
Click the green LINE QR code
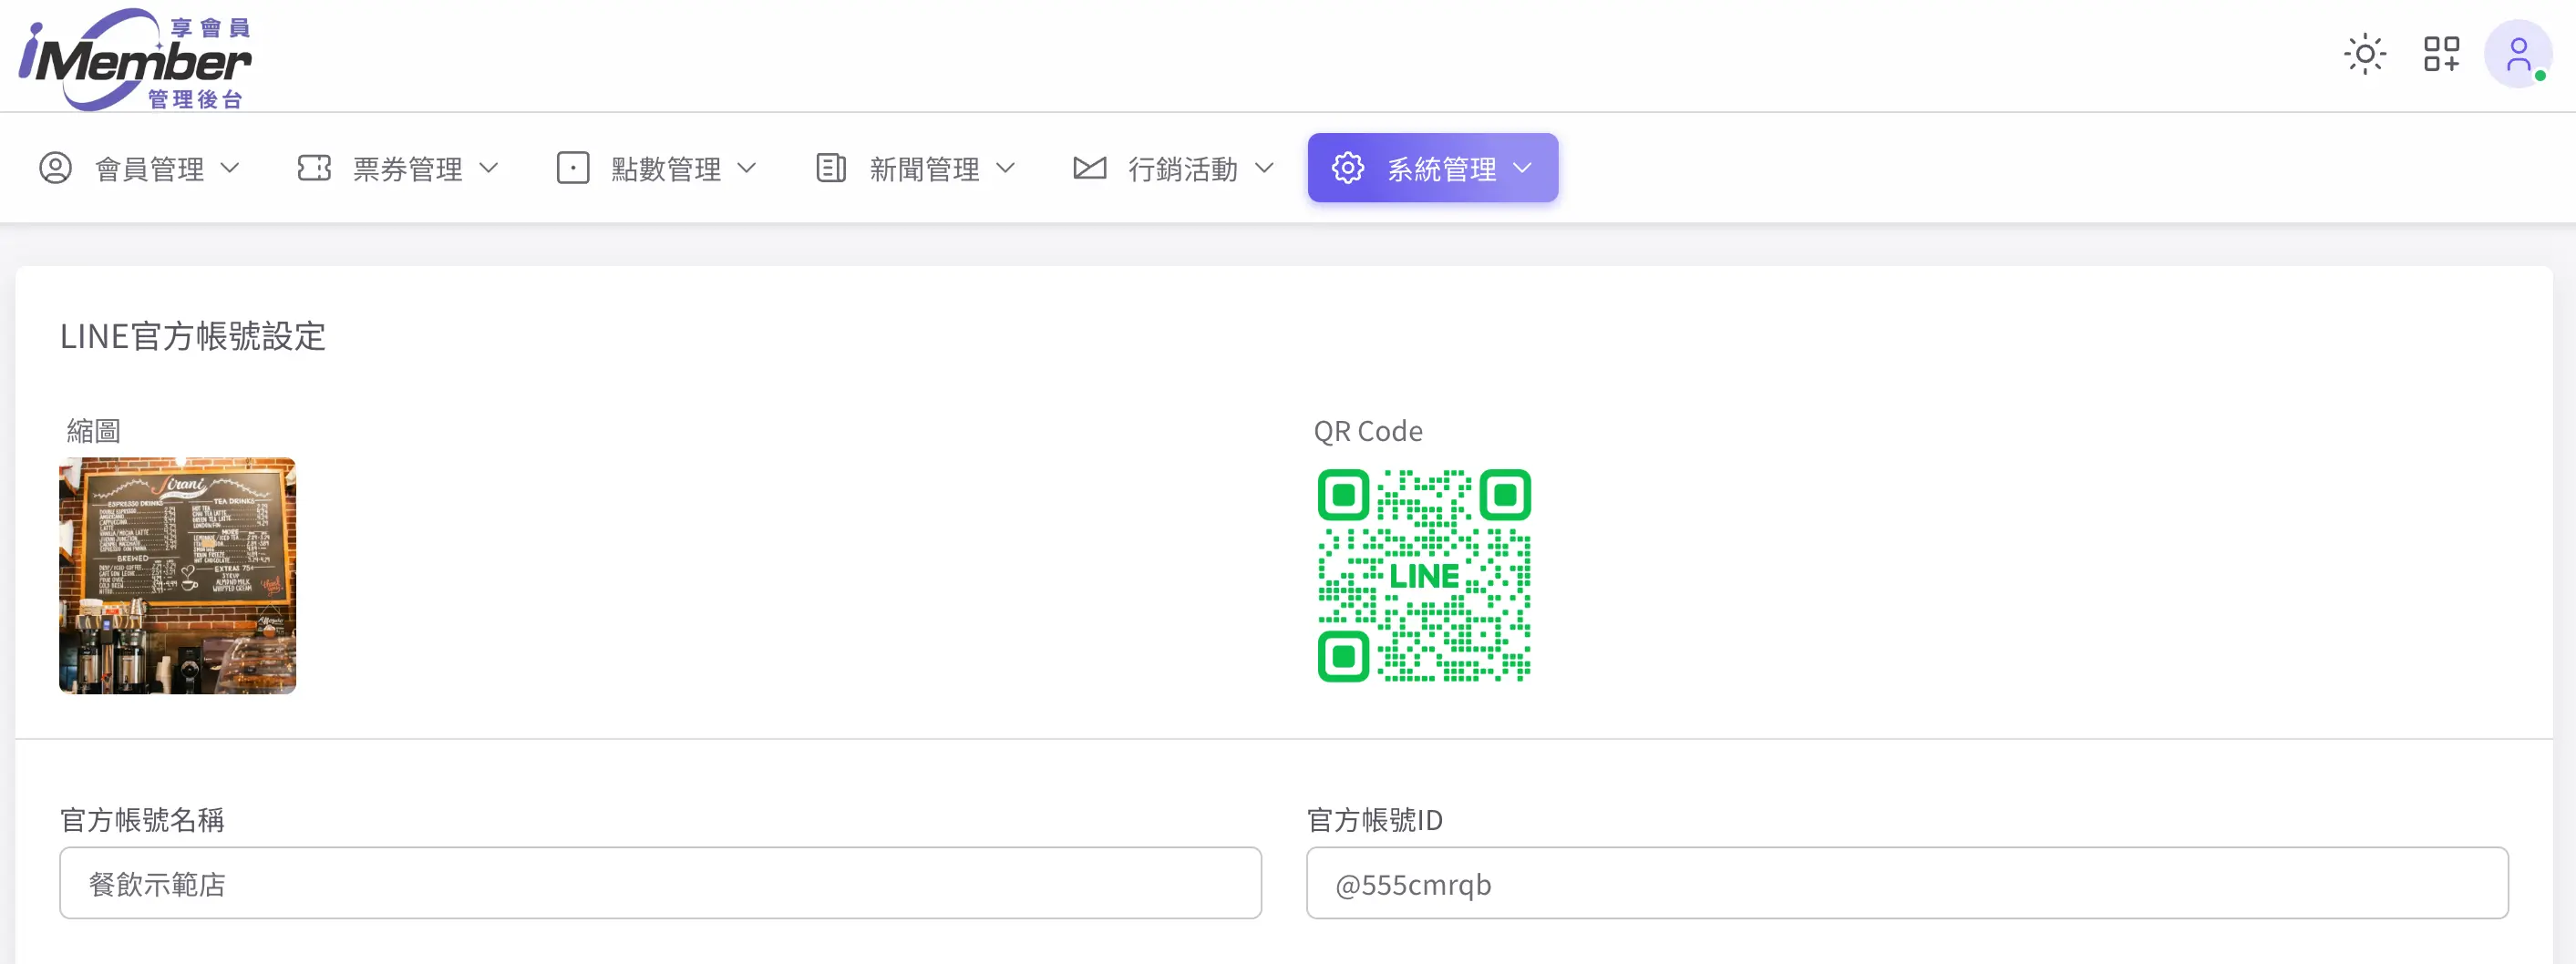tap(1424, 576)
